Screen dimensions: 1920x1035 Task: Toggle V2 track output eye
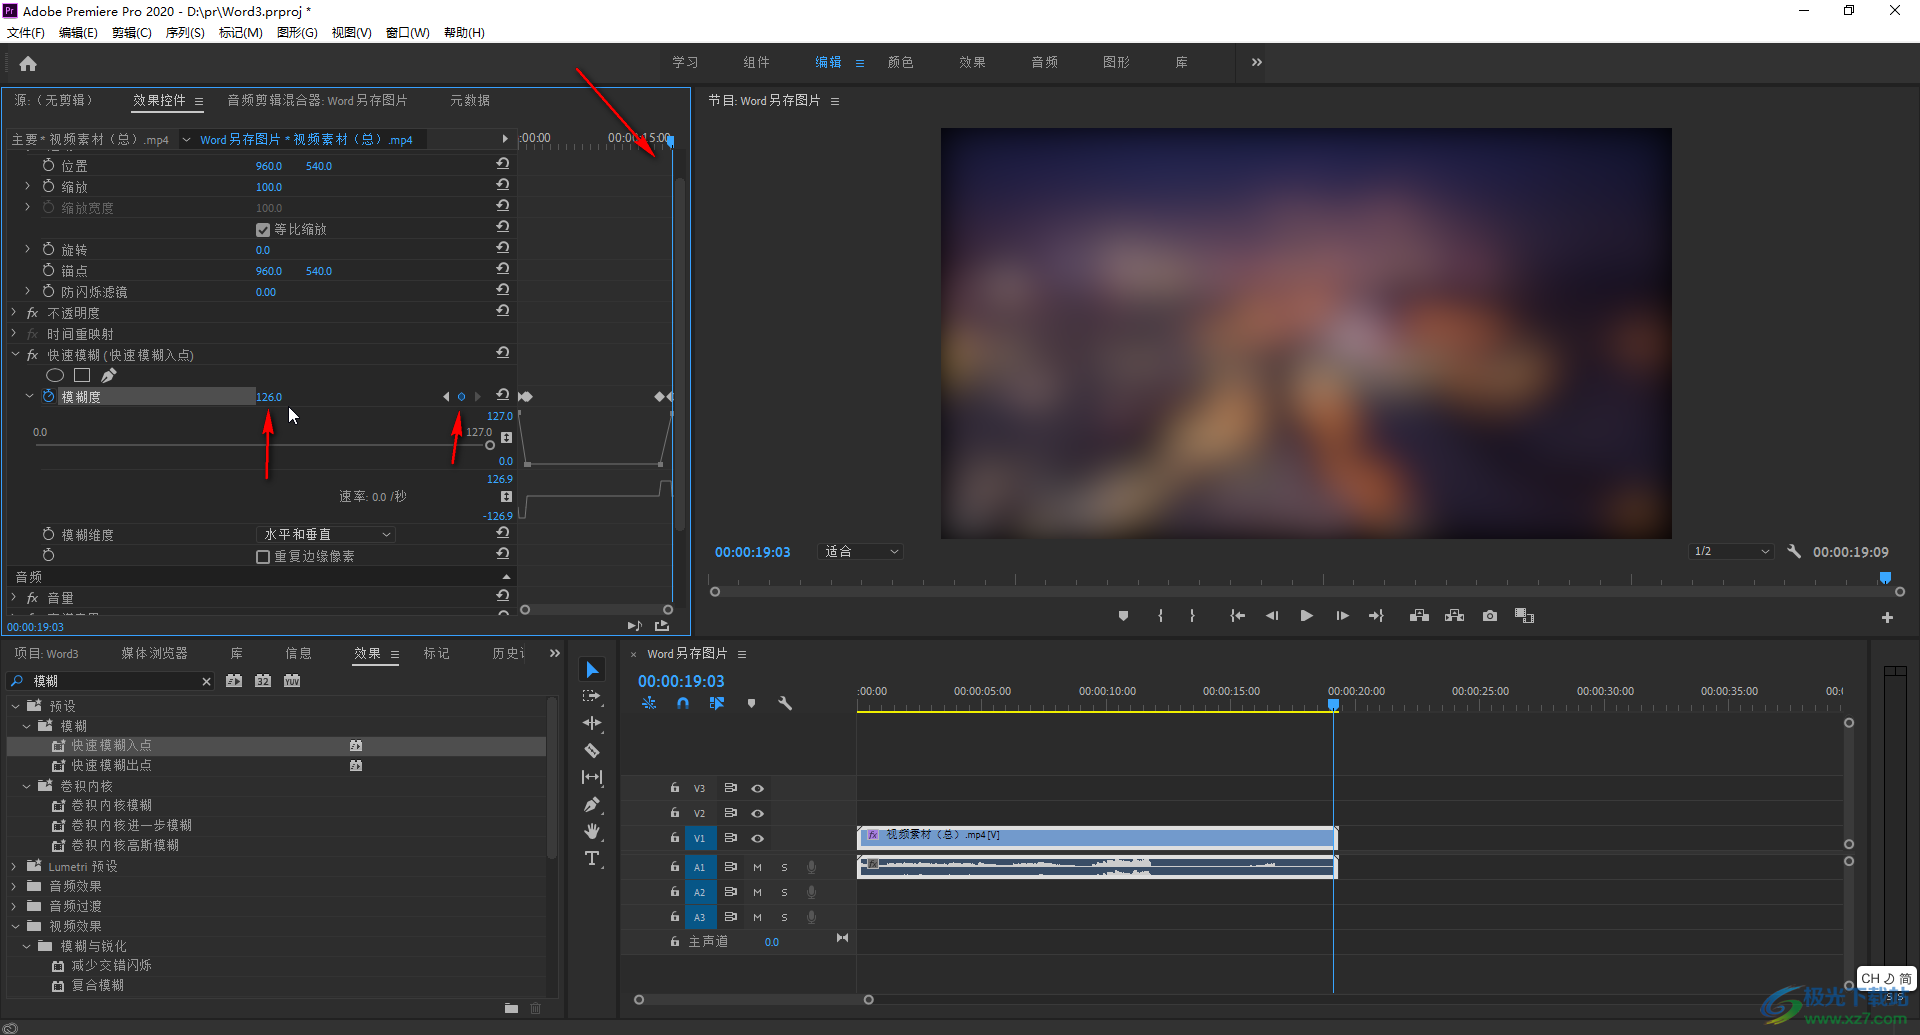(757, 814)
